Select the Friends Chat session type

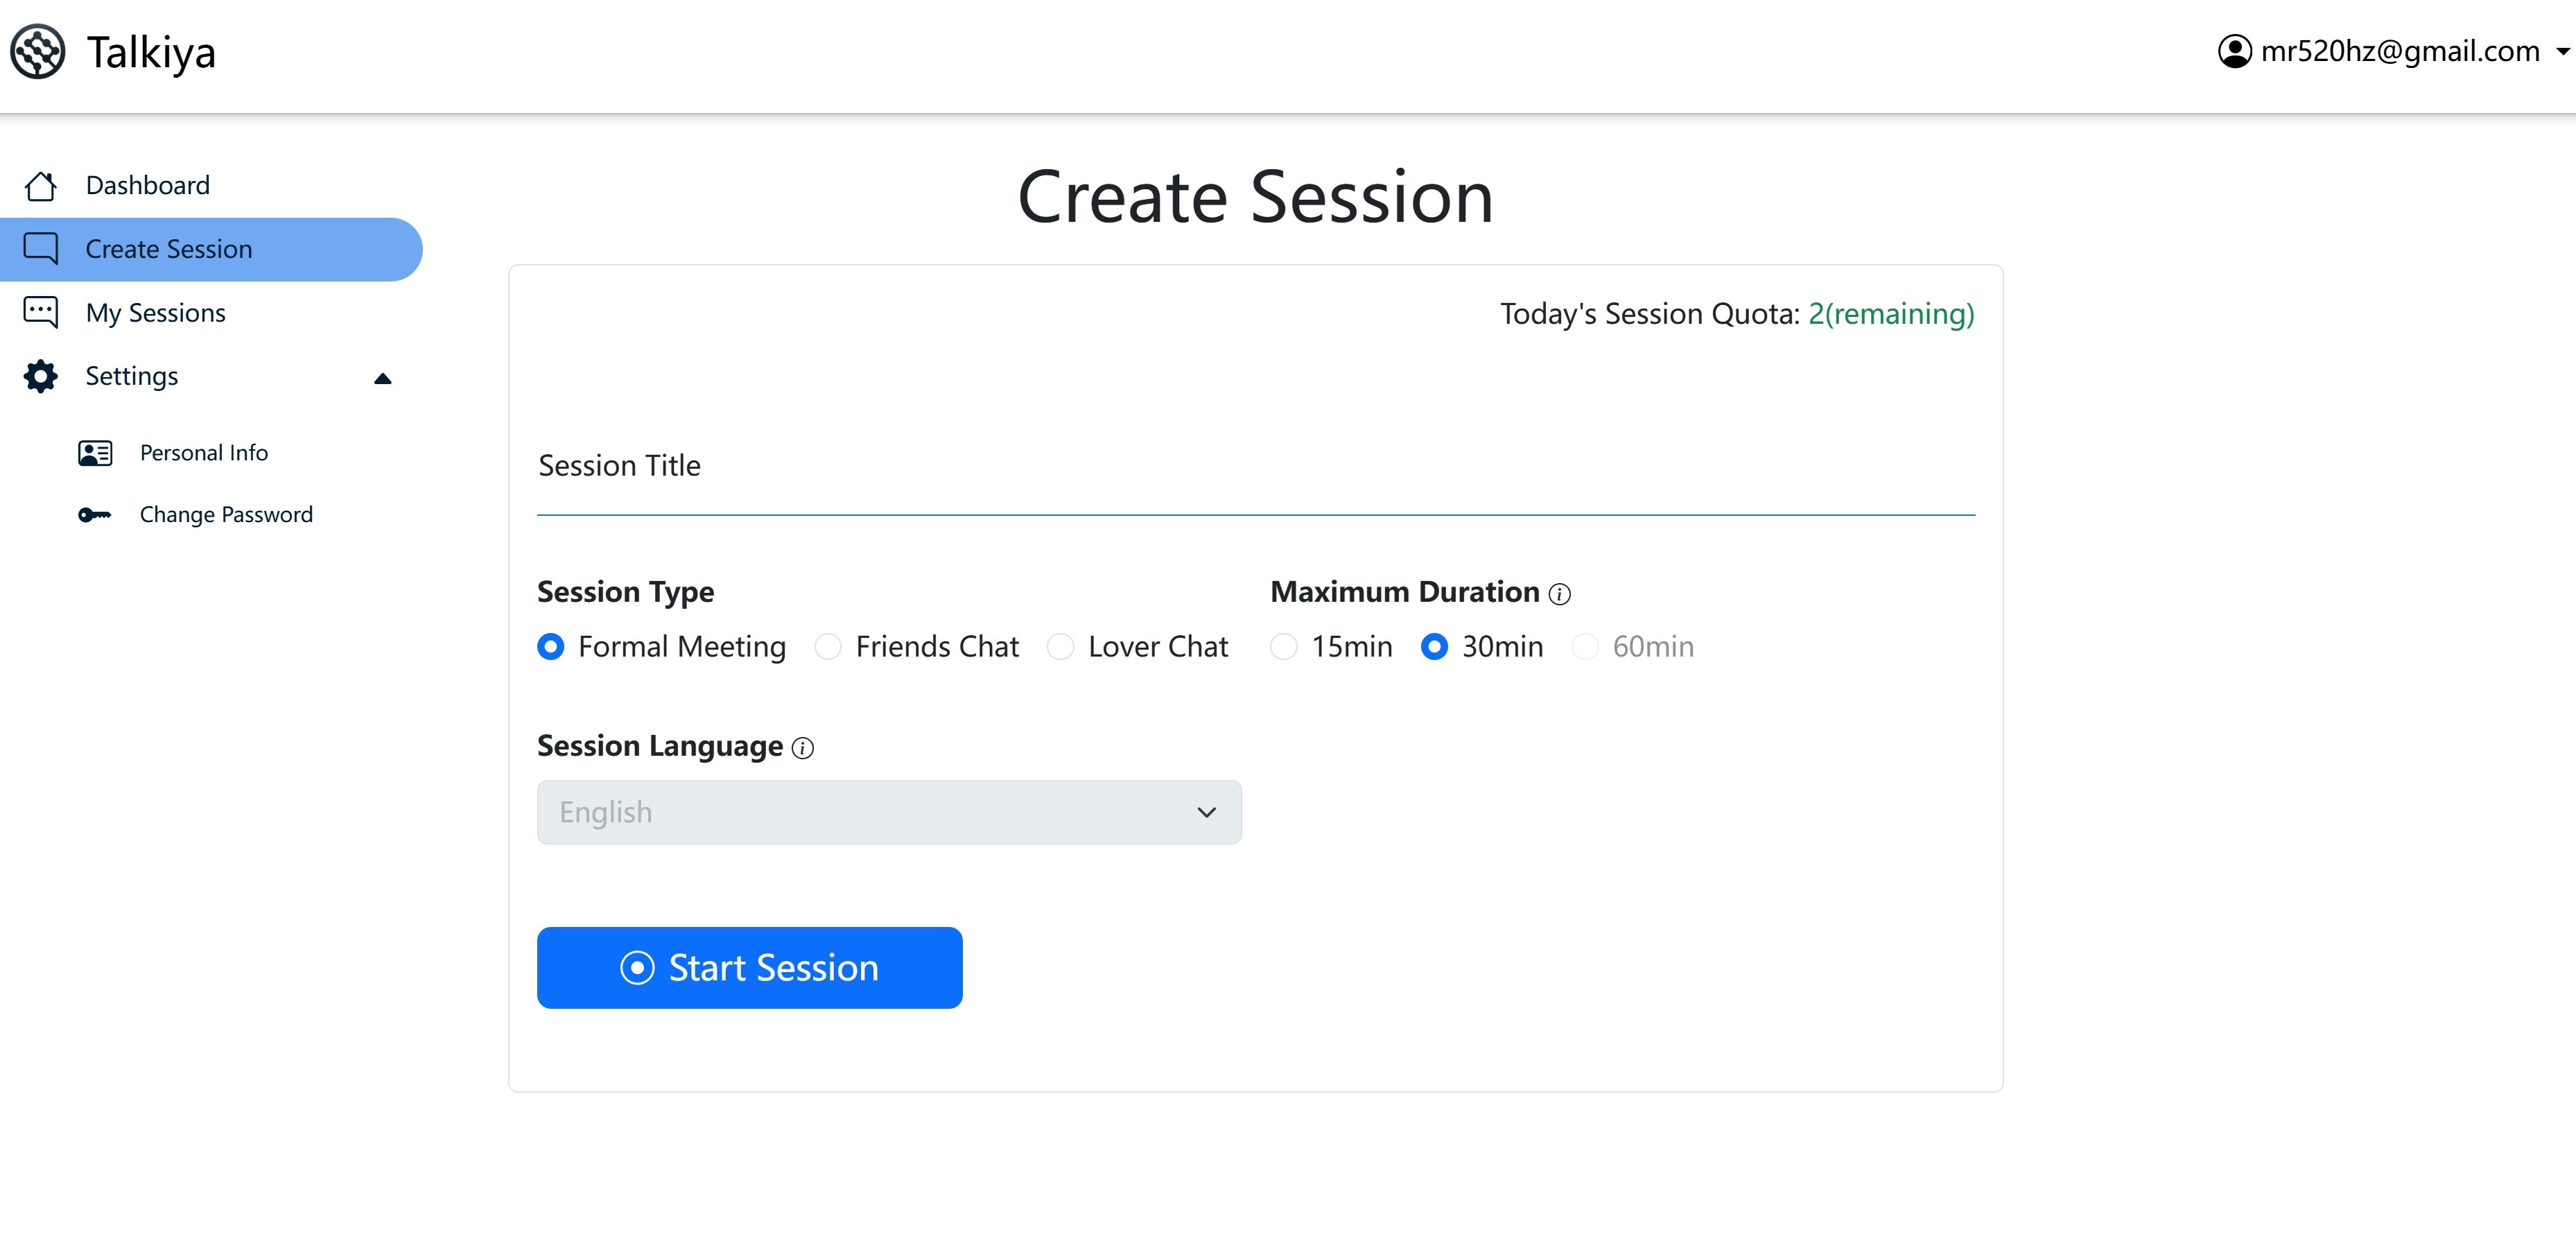click(x=828, y=647)
